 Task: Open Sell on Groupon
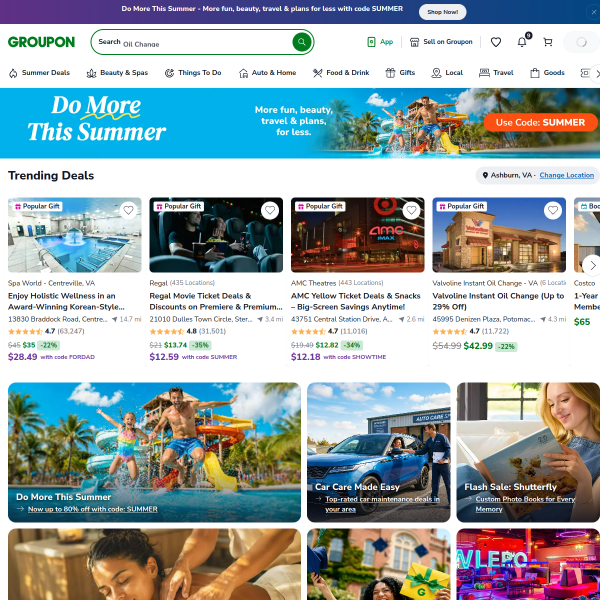tap(441, 42)
